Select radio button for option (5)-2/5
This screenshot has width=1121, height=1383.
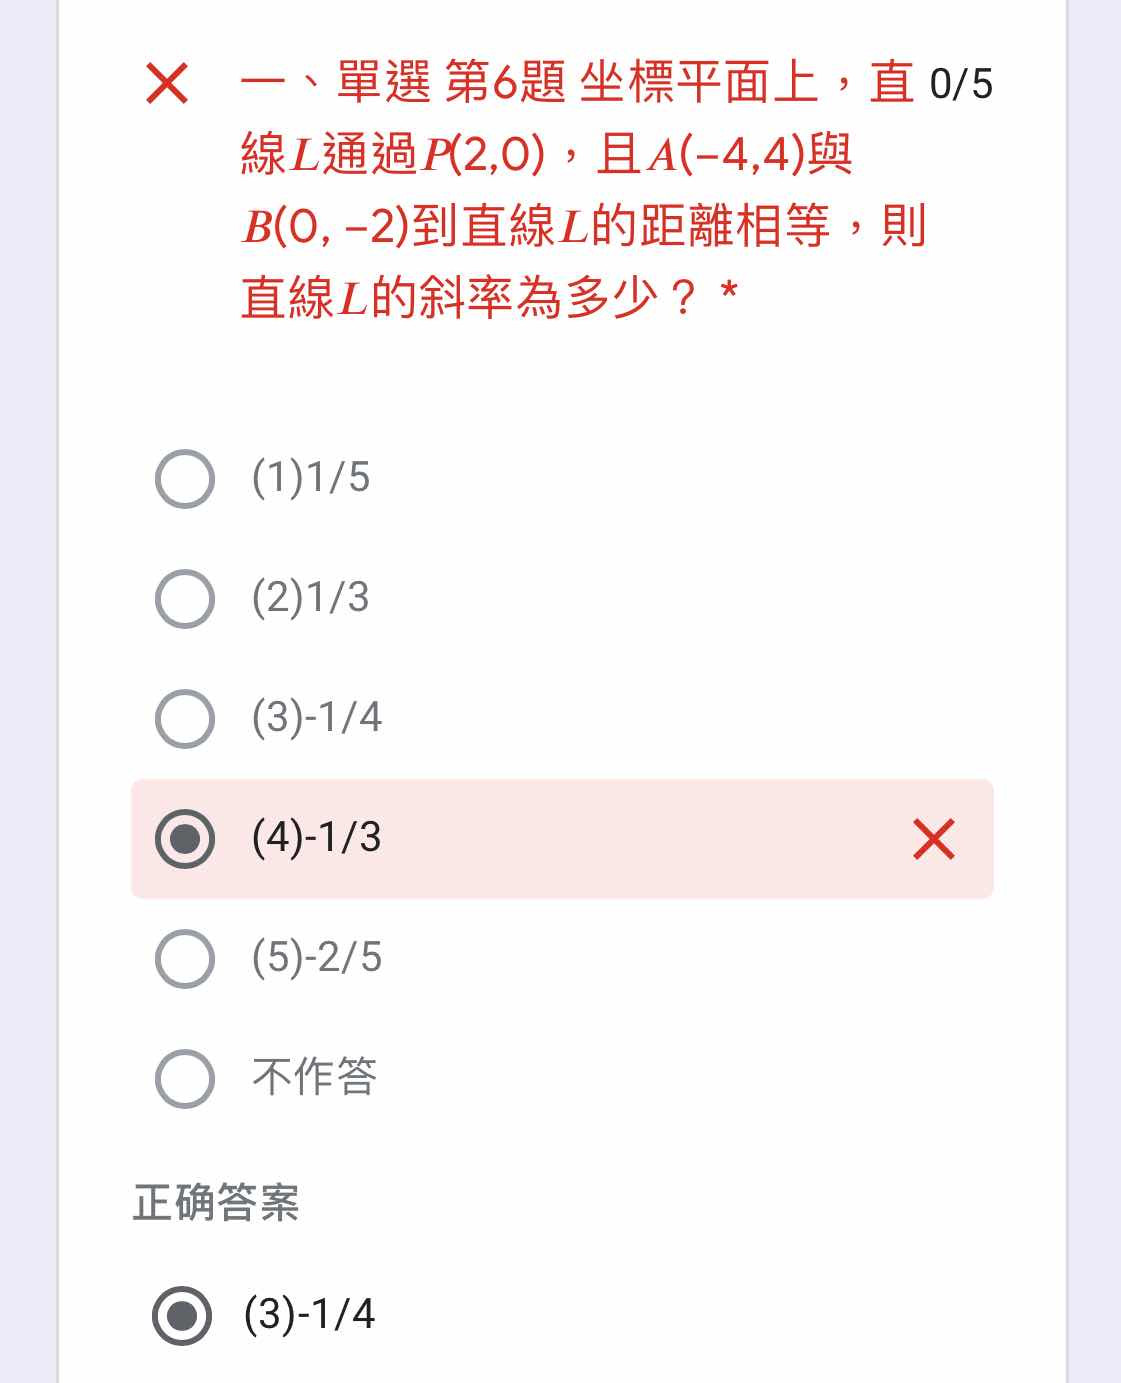tap(185, 959)
